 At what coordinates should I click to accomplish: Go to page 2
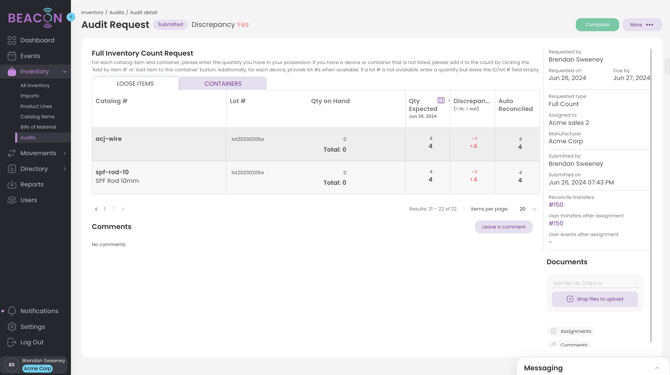point(114,209)
